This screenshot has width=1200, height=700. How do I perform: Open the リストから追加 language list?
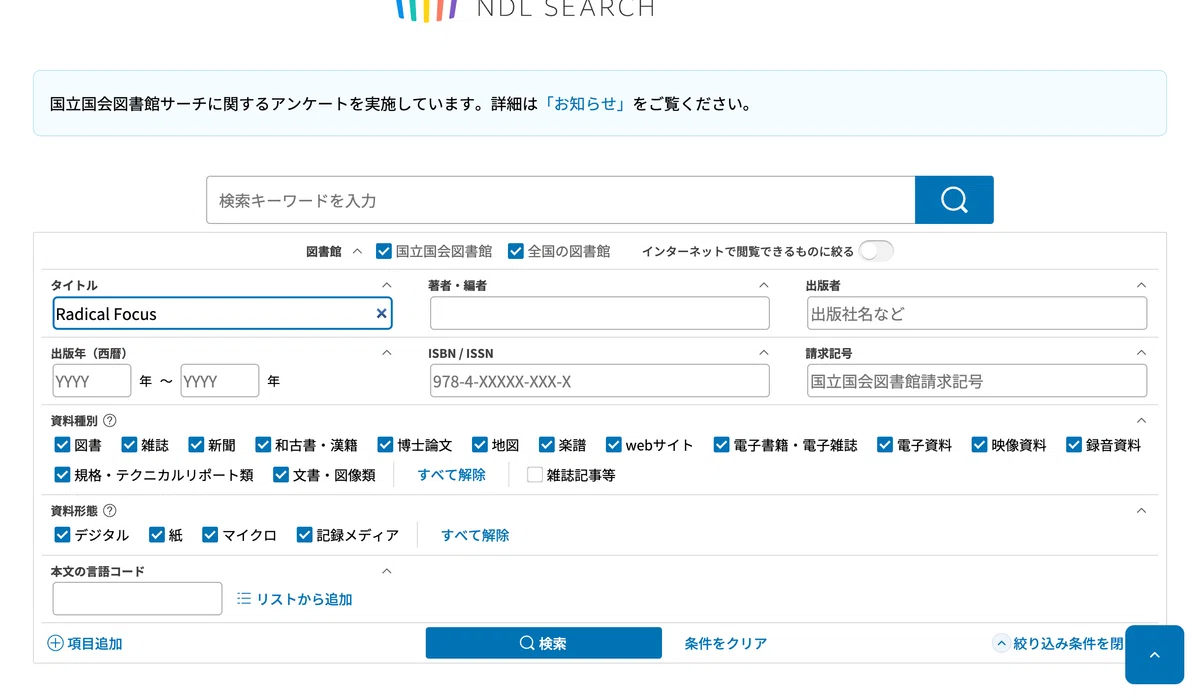tap(295, 599)
